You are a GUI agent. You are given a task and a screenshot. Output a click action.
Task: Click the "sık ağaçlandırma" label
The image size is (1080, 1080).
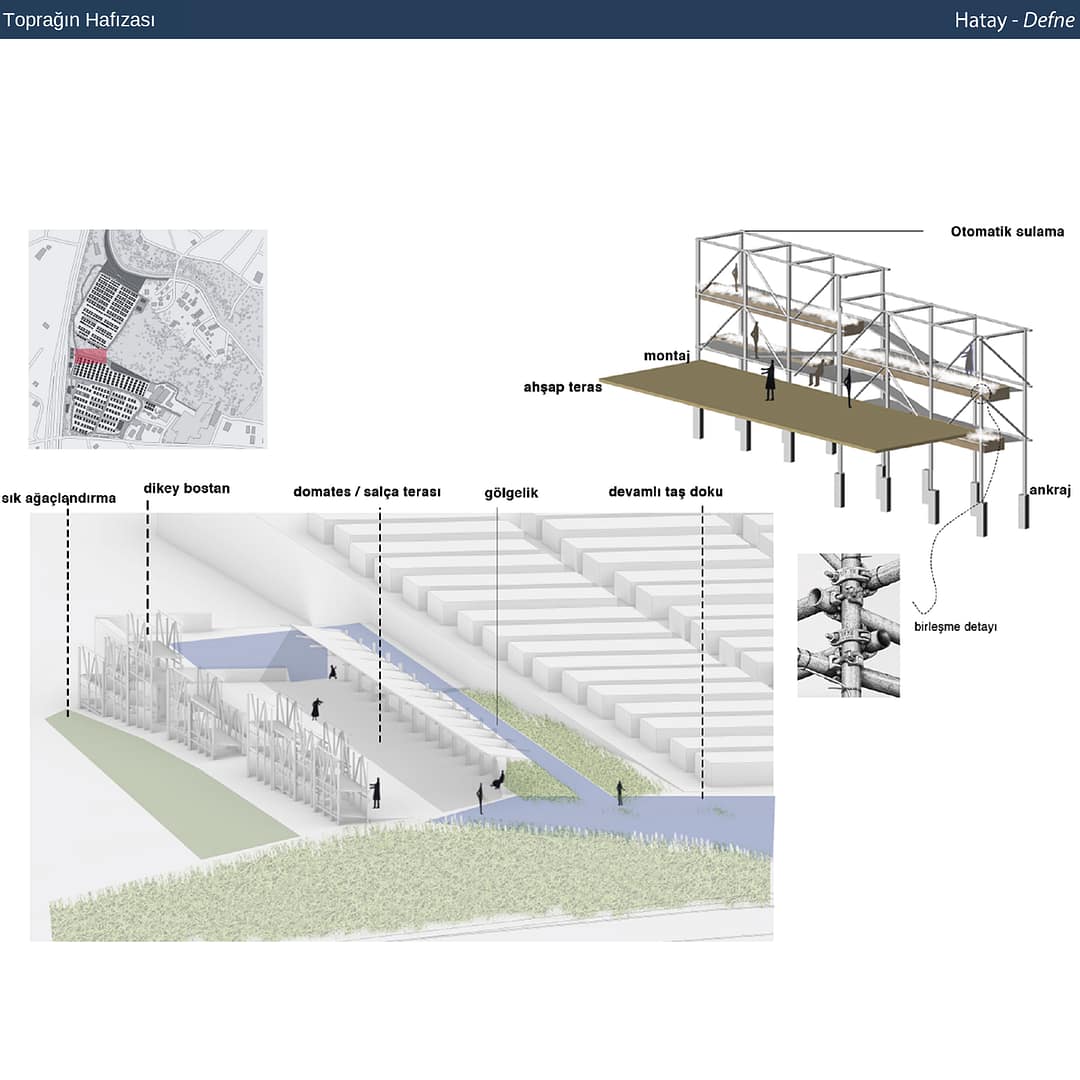point(59,498)
